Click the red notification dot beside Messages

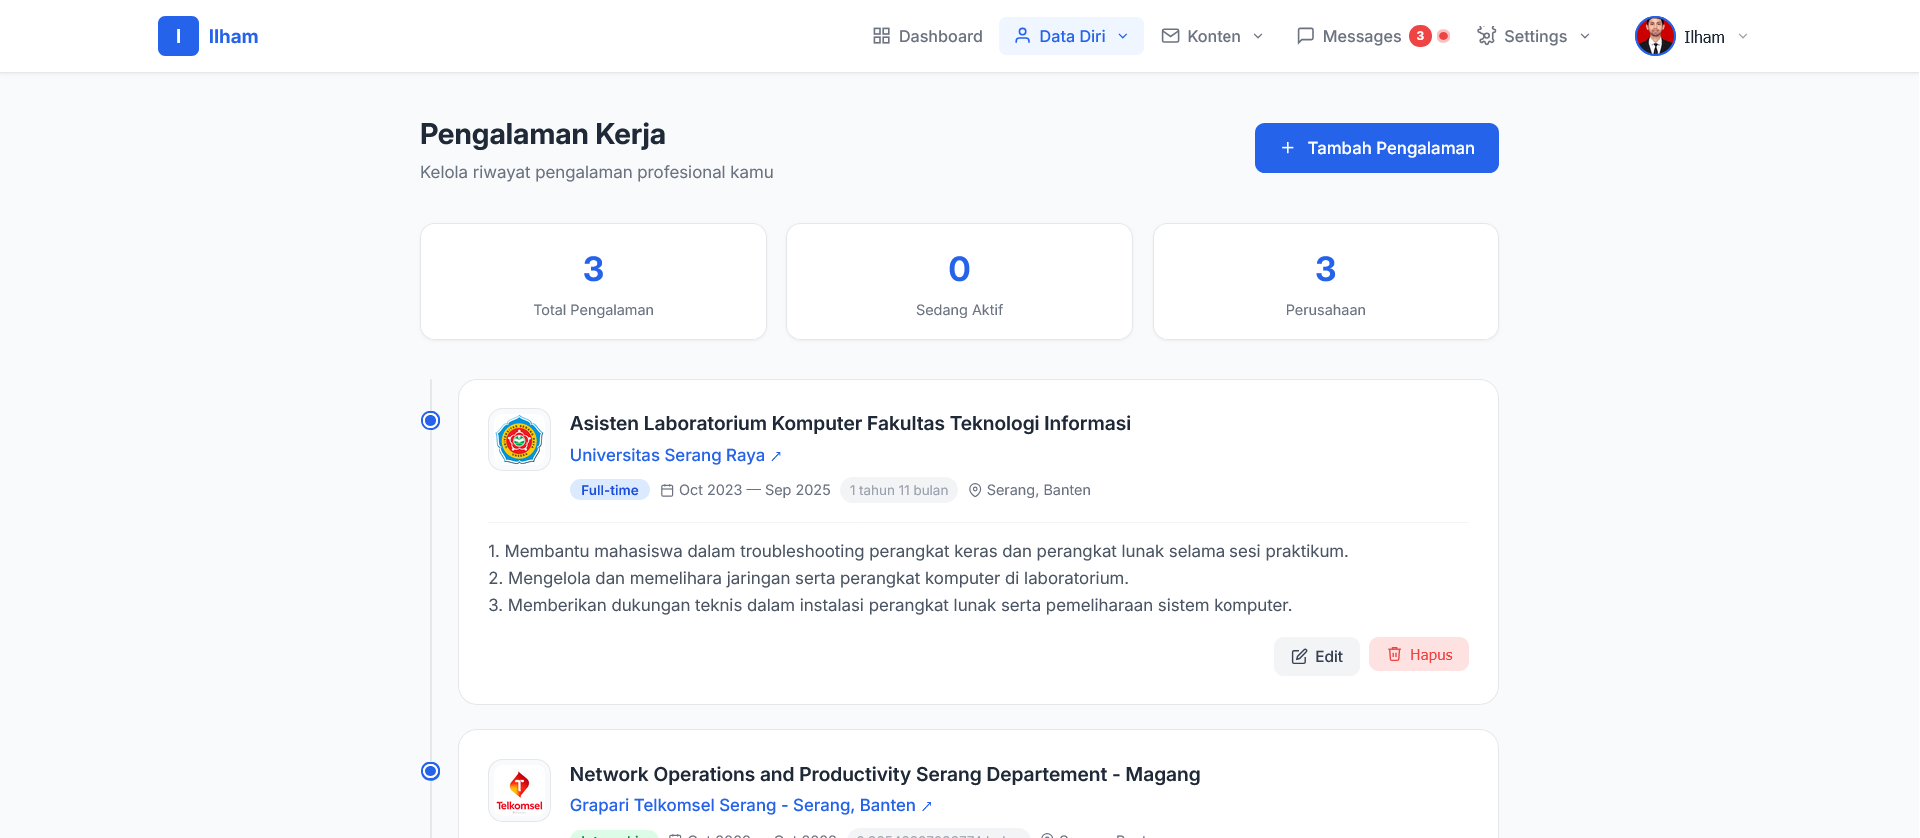1443,36
